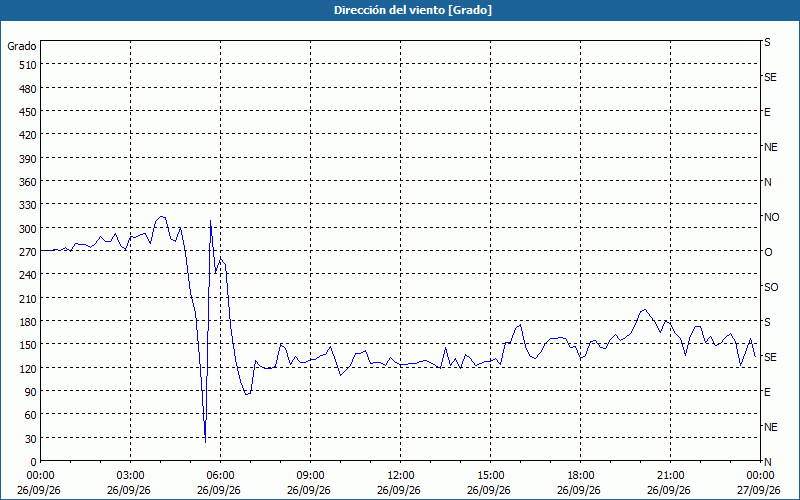Viewport: 800px width, 500px height.
Task: Pick the 150 tick label on left axis
Action: [28, 345]
